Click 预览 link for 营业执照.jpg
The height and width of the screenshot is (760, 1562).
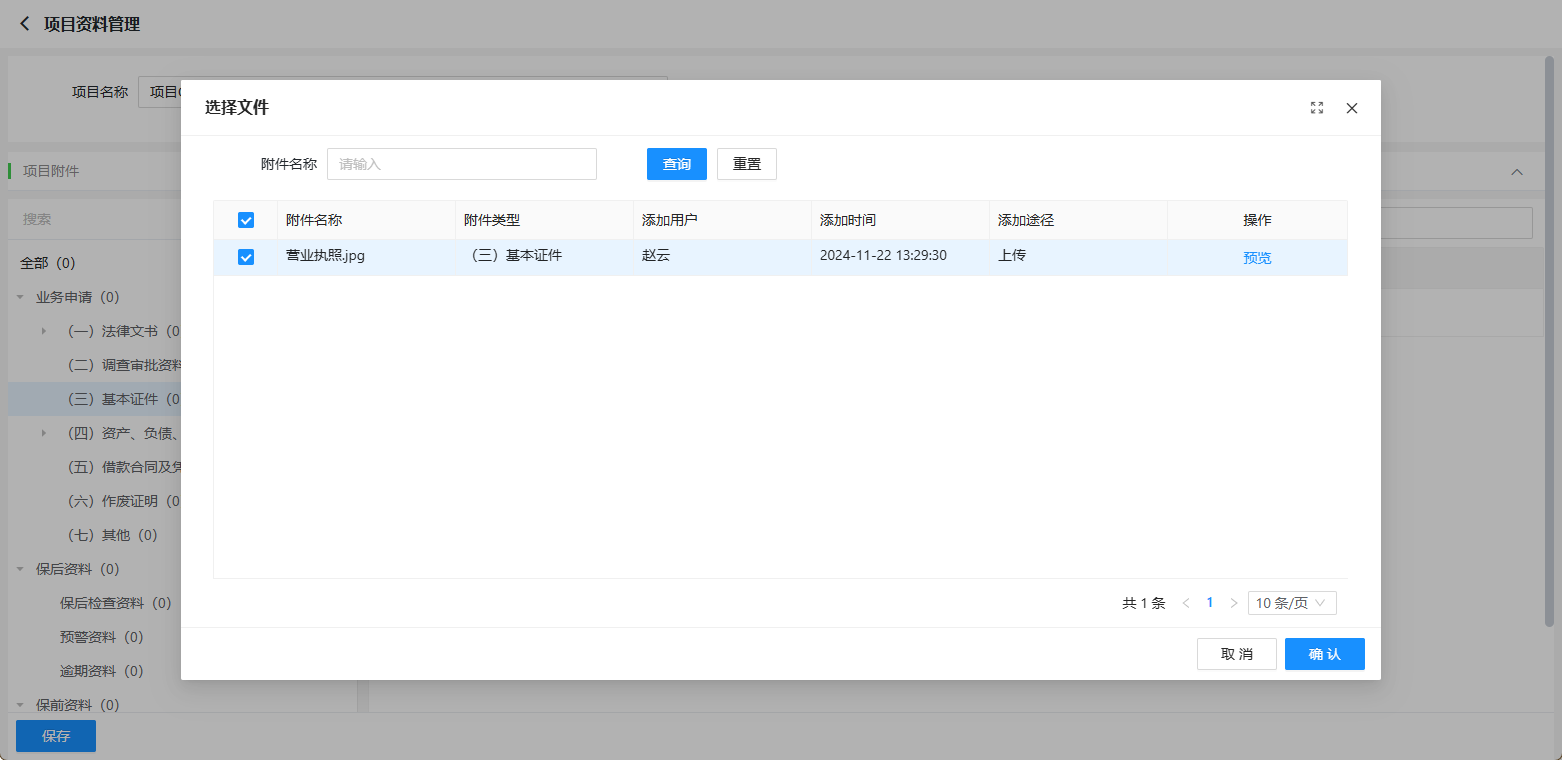1257,257
